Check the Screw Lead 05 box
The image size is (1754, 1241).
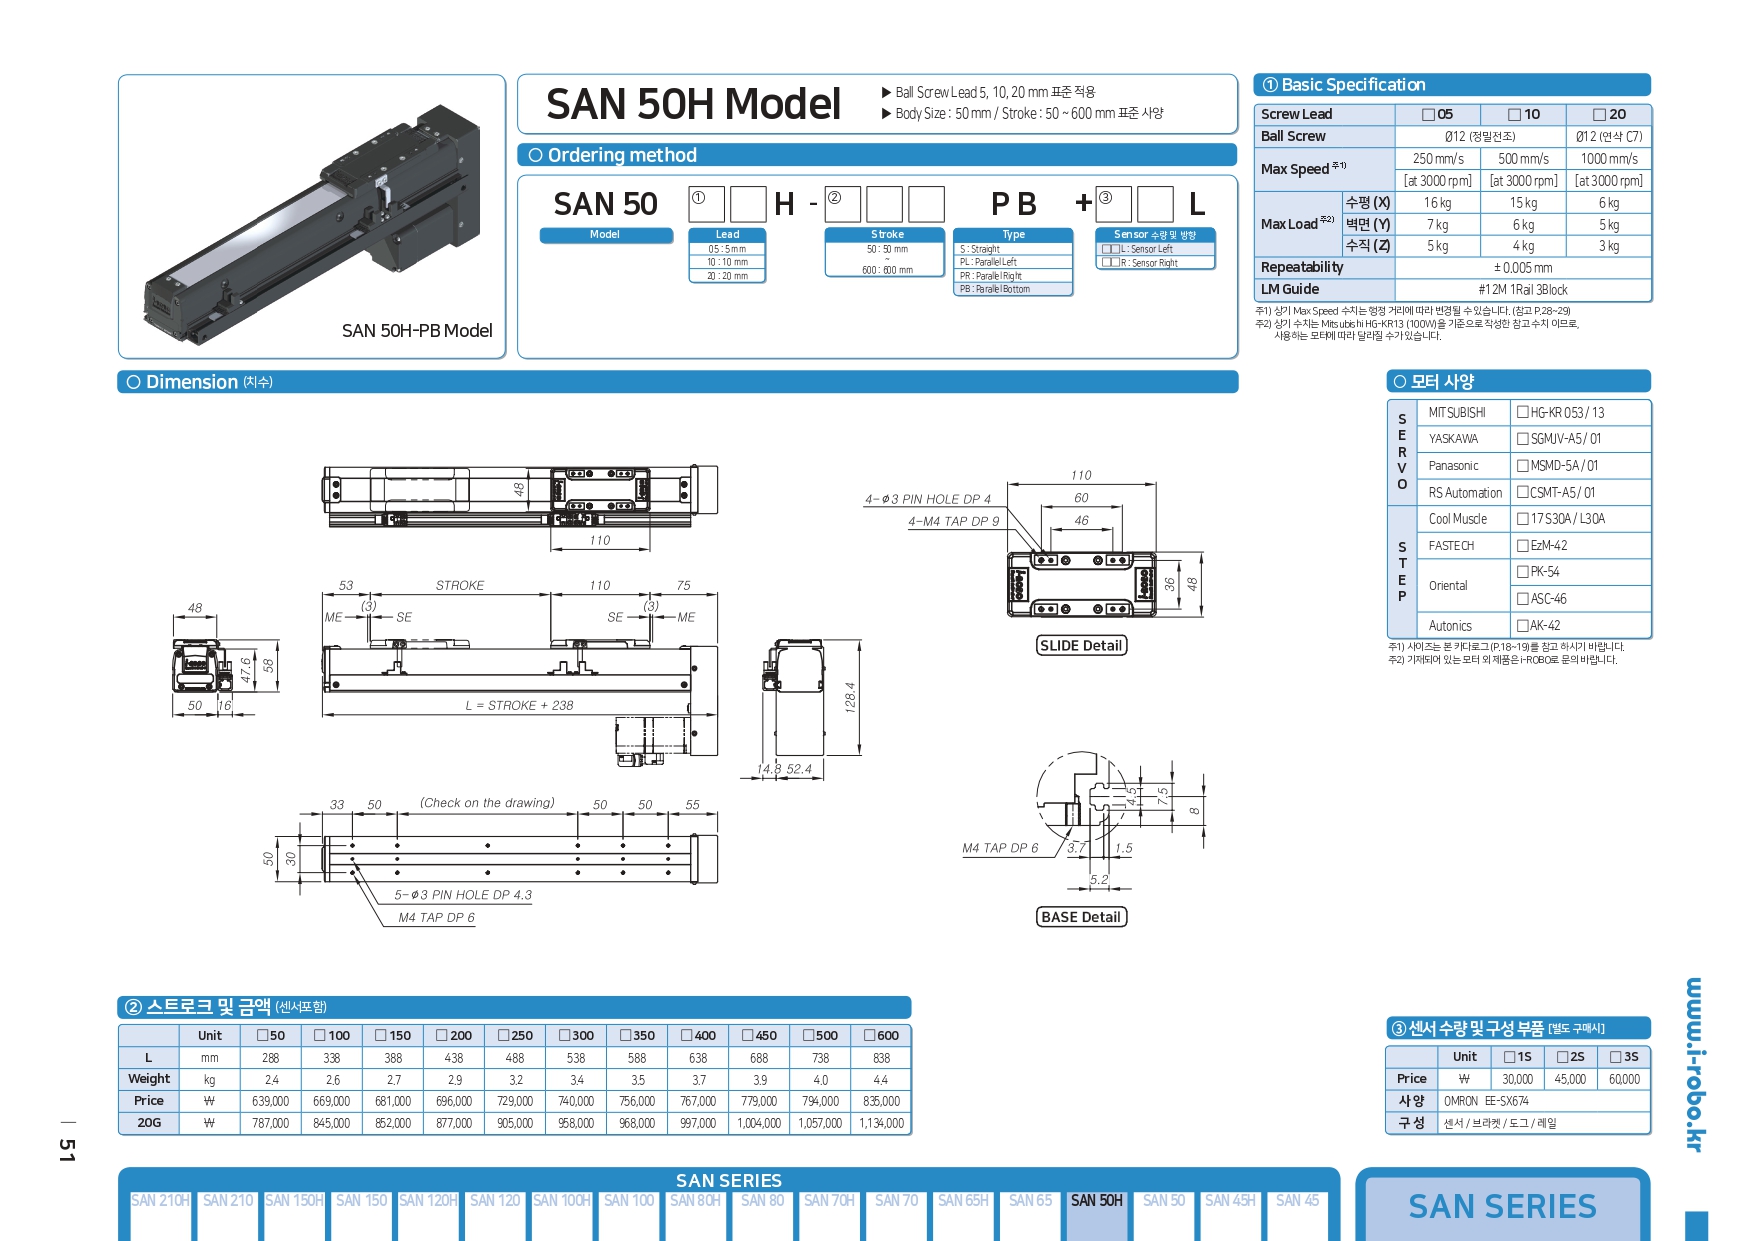(1429, 115)
